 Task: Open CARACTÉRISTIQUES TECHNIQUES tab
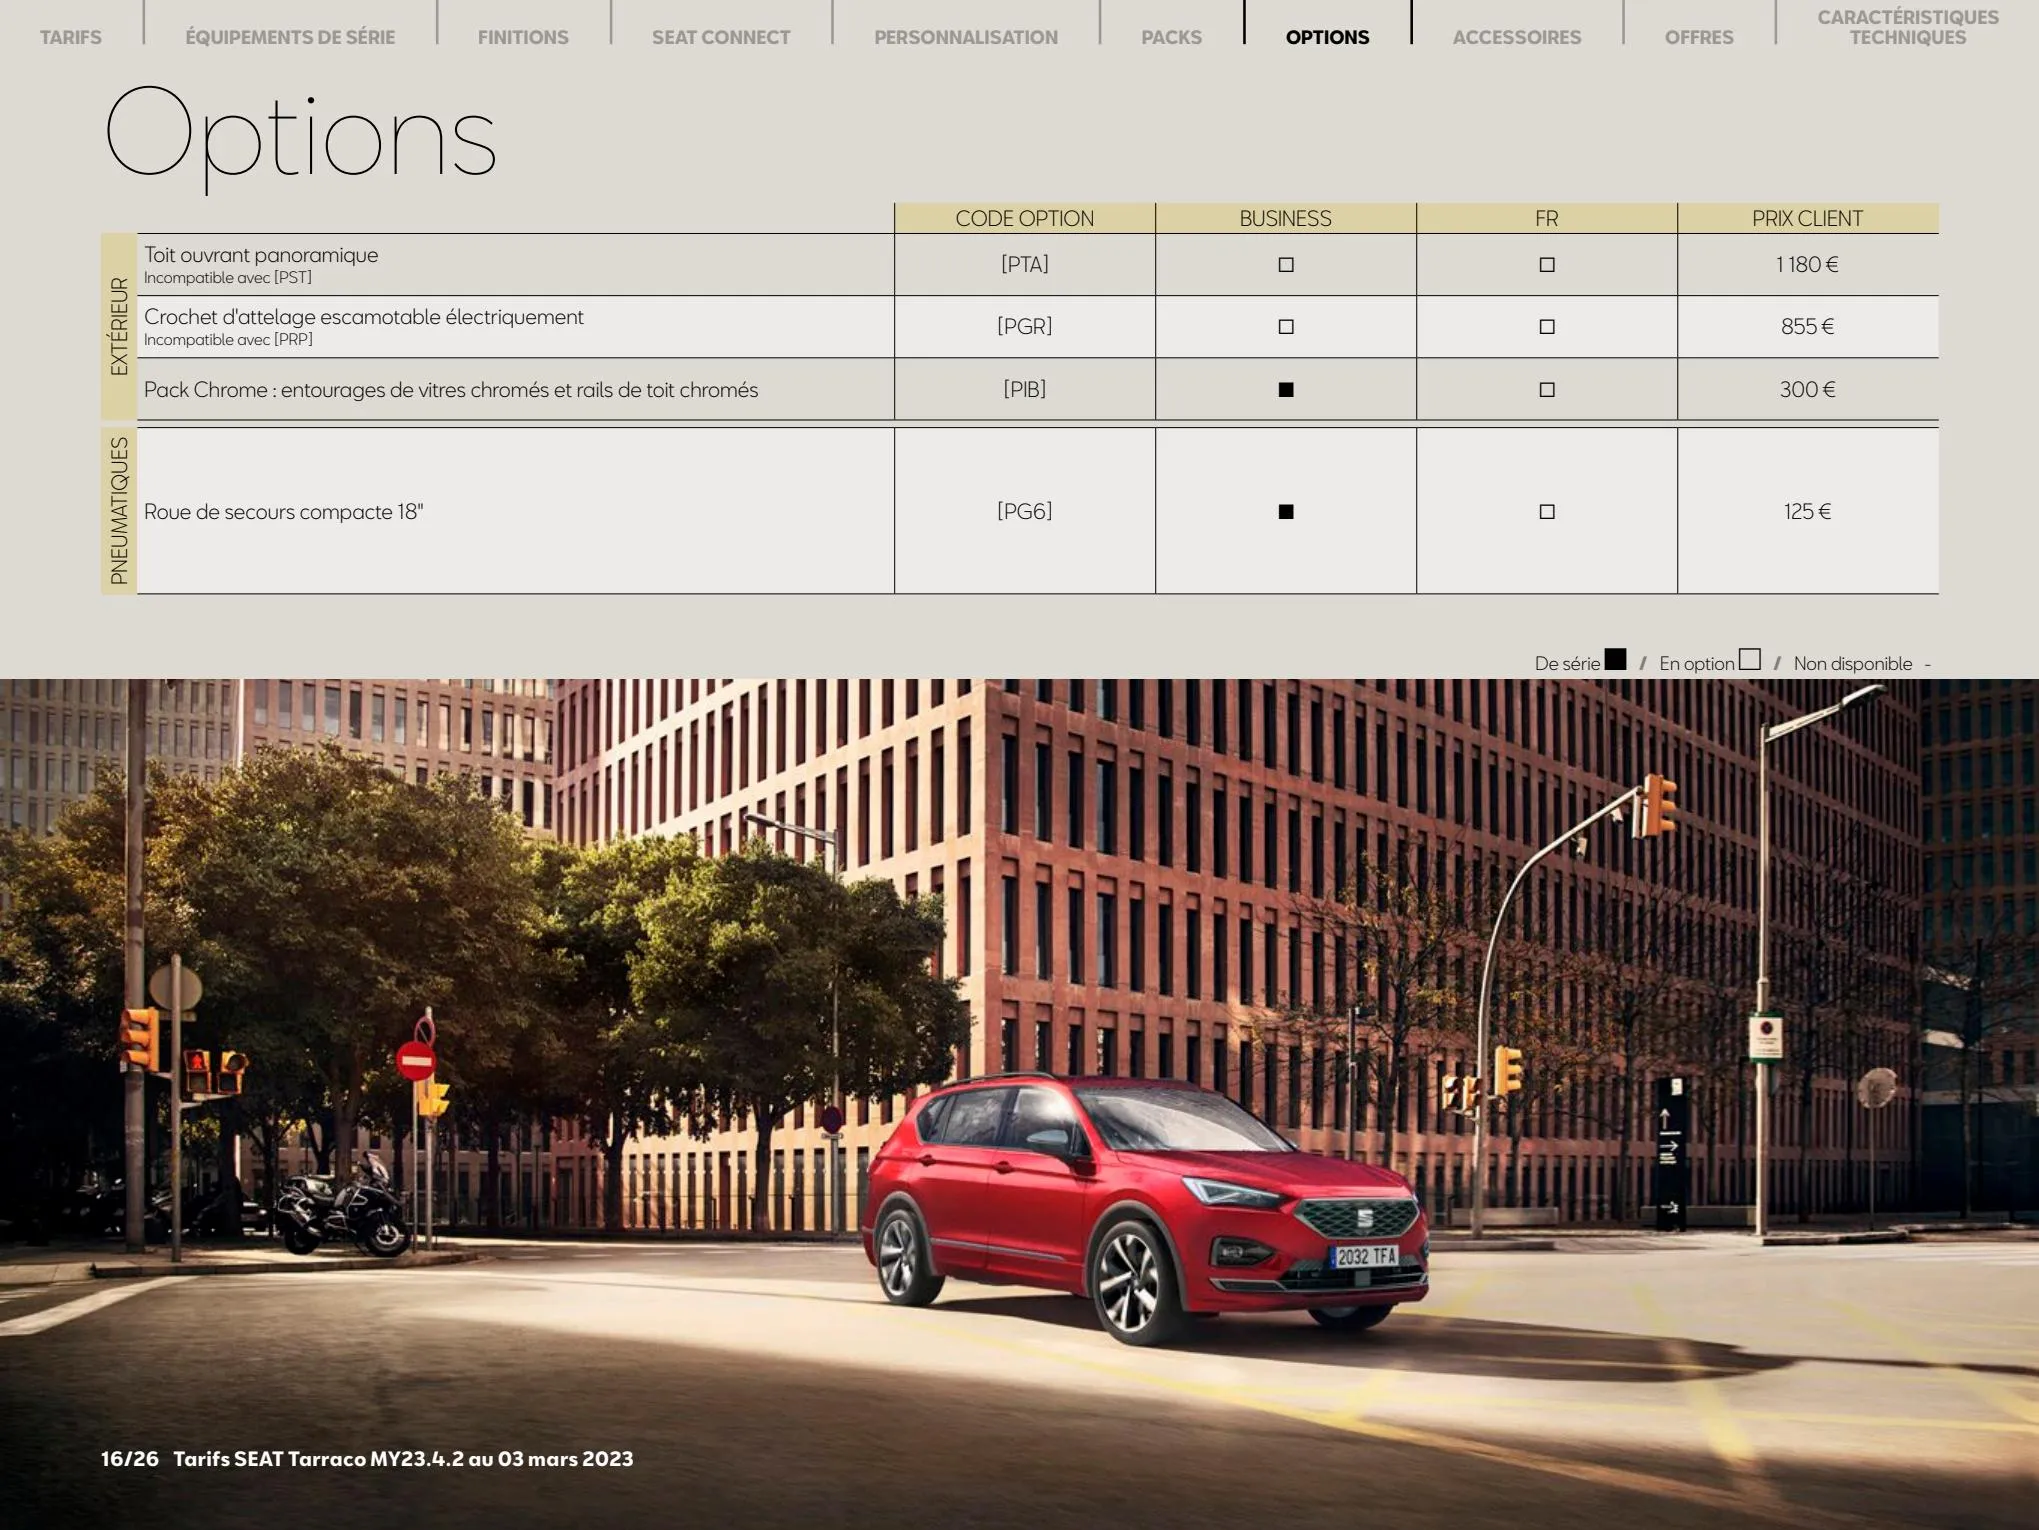[1908, 27]
